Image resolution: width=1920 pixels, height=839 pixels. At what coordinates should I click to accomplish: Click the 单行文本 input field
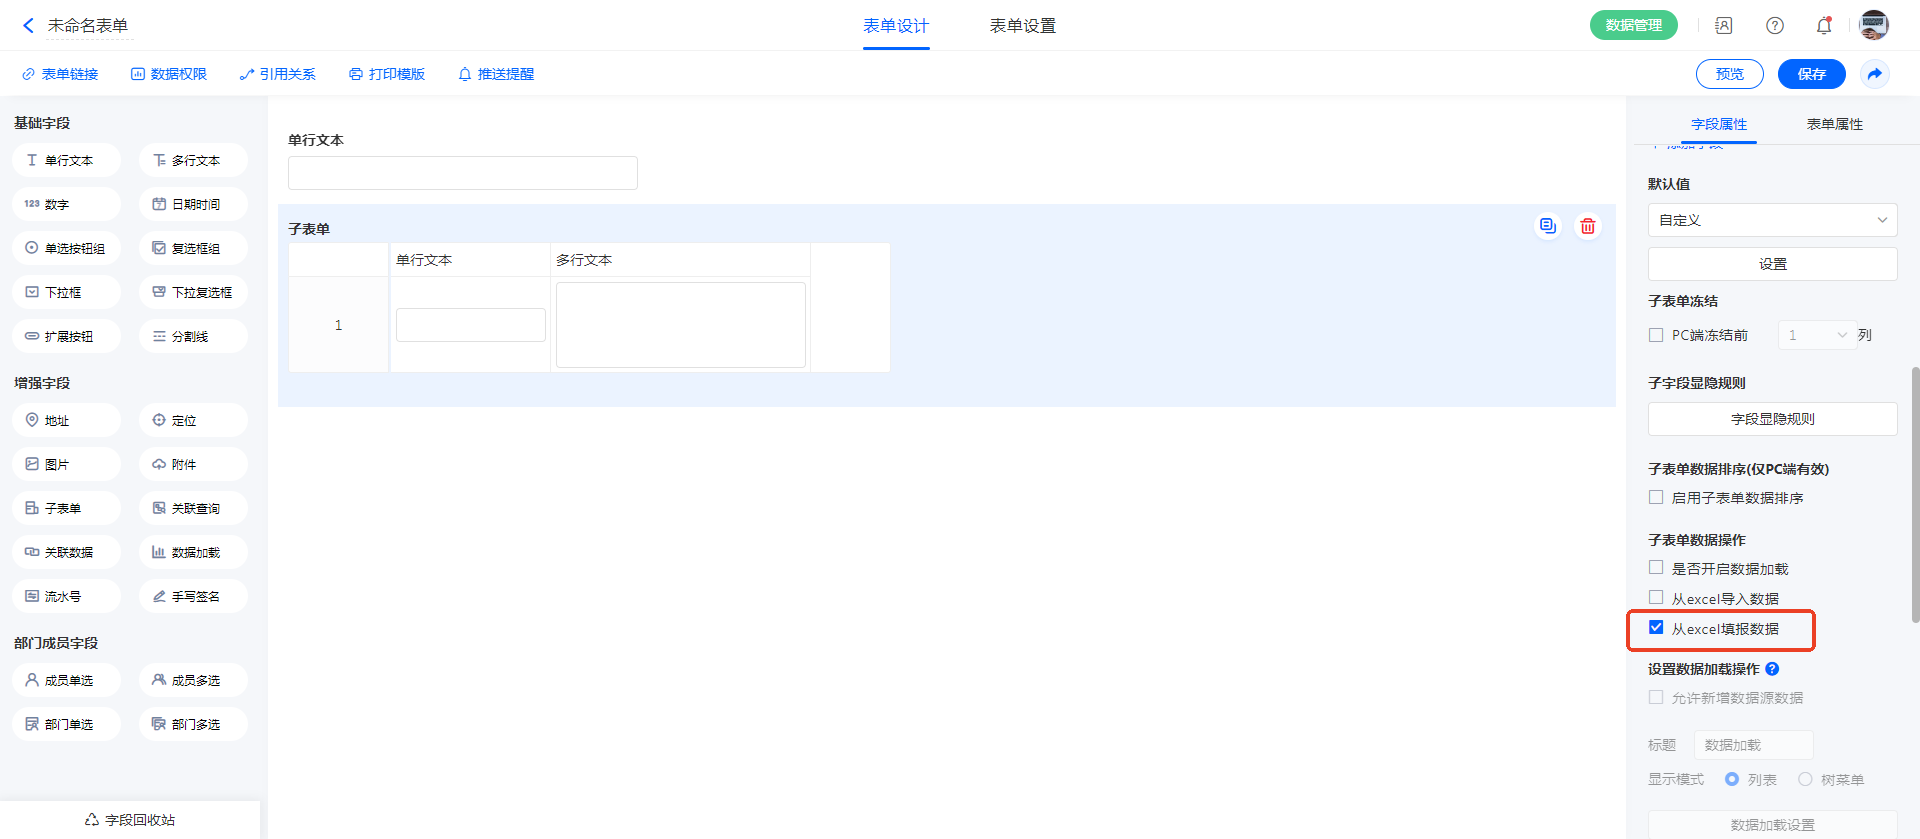click(462, 173)
